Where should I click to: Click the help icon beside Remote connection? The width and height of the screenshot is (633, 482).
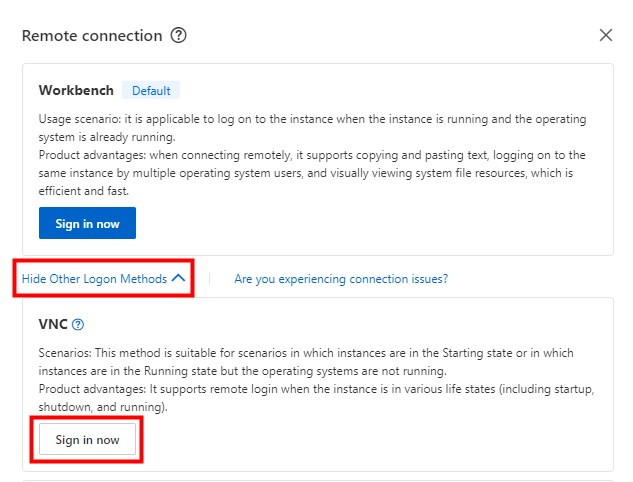pos(179,36)
